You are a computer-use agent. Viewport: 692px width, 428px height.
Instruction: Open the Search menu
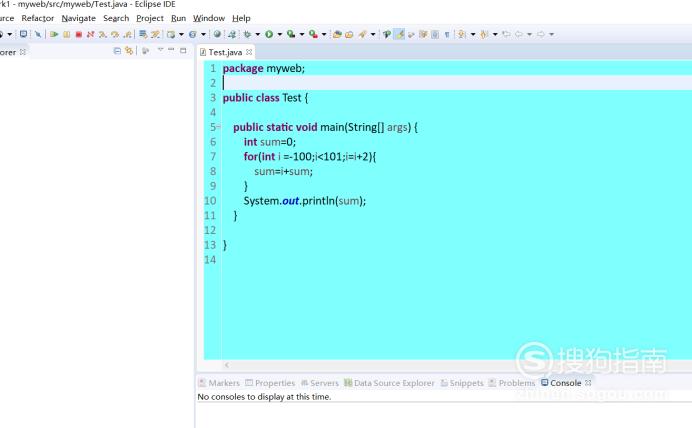pyautogui.click(x=116, y=18)
